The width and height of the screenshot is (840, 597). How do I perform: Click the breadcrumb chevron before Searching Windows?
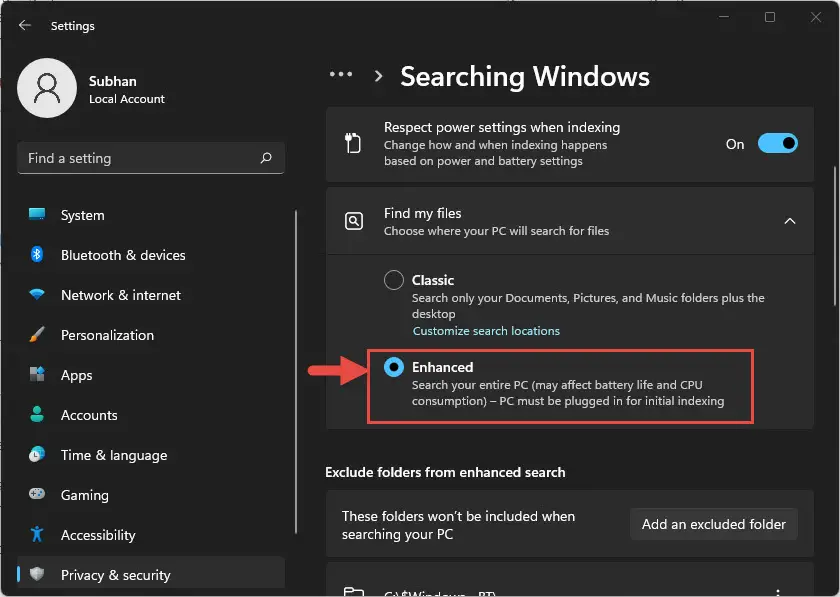tap(378, 76)
